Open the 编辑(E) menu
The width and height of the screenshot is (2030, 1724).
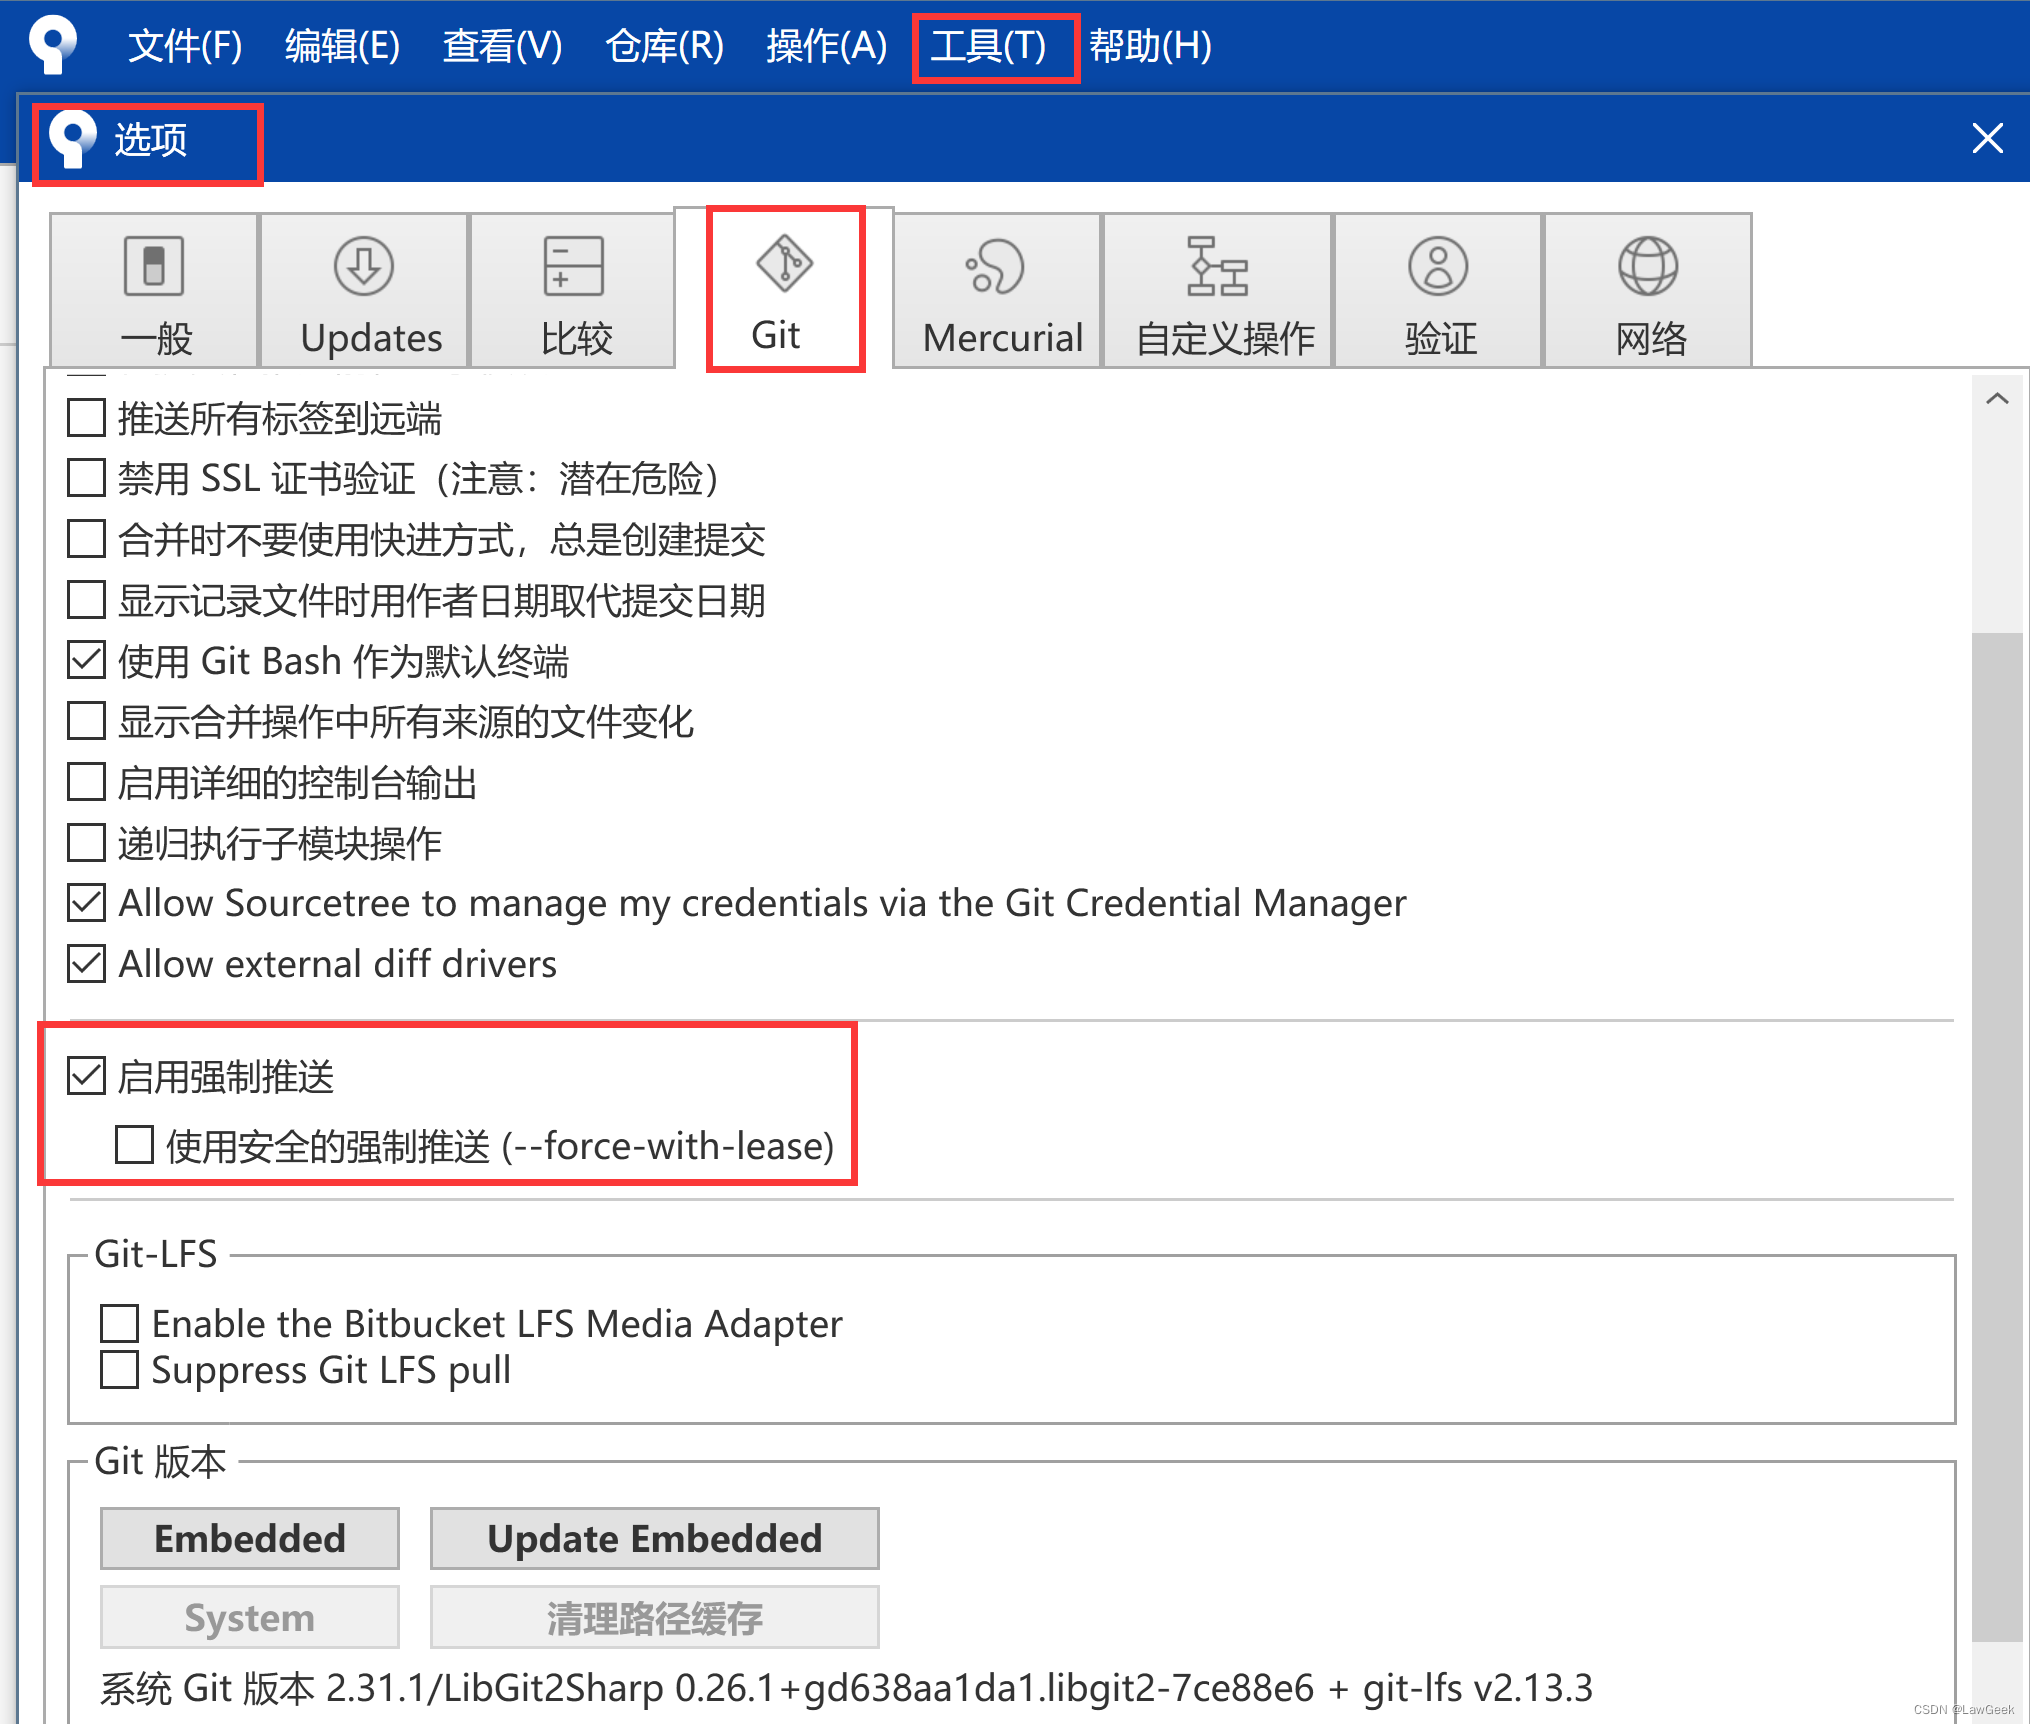pyautogui.click(x=342, y=46)
